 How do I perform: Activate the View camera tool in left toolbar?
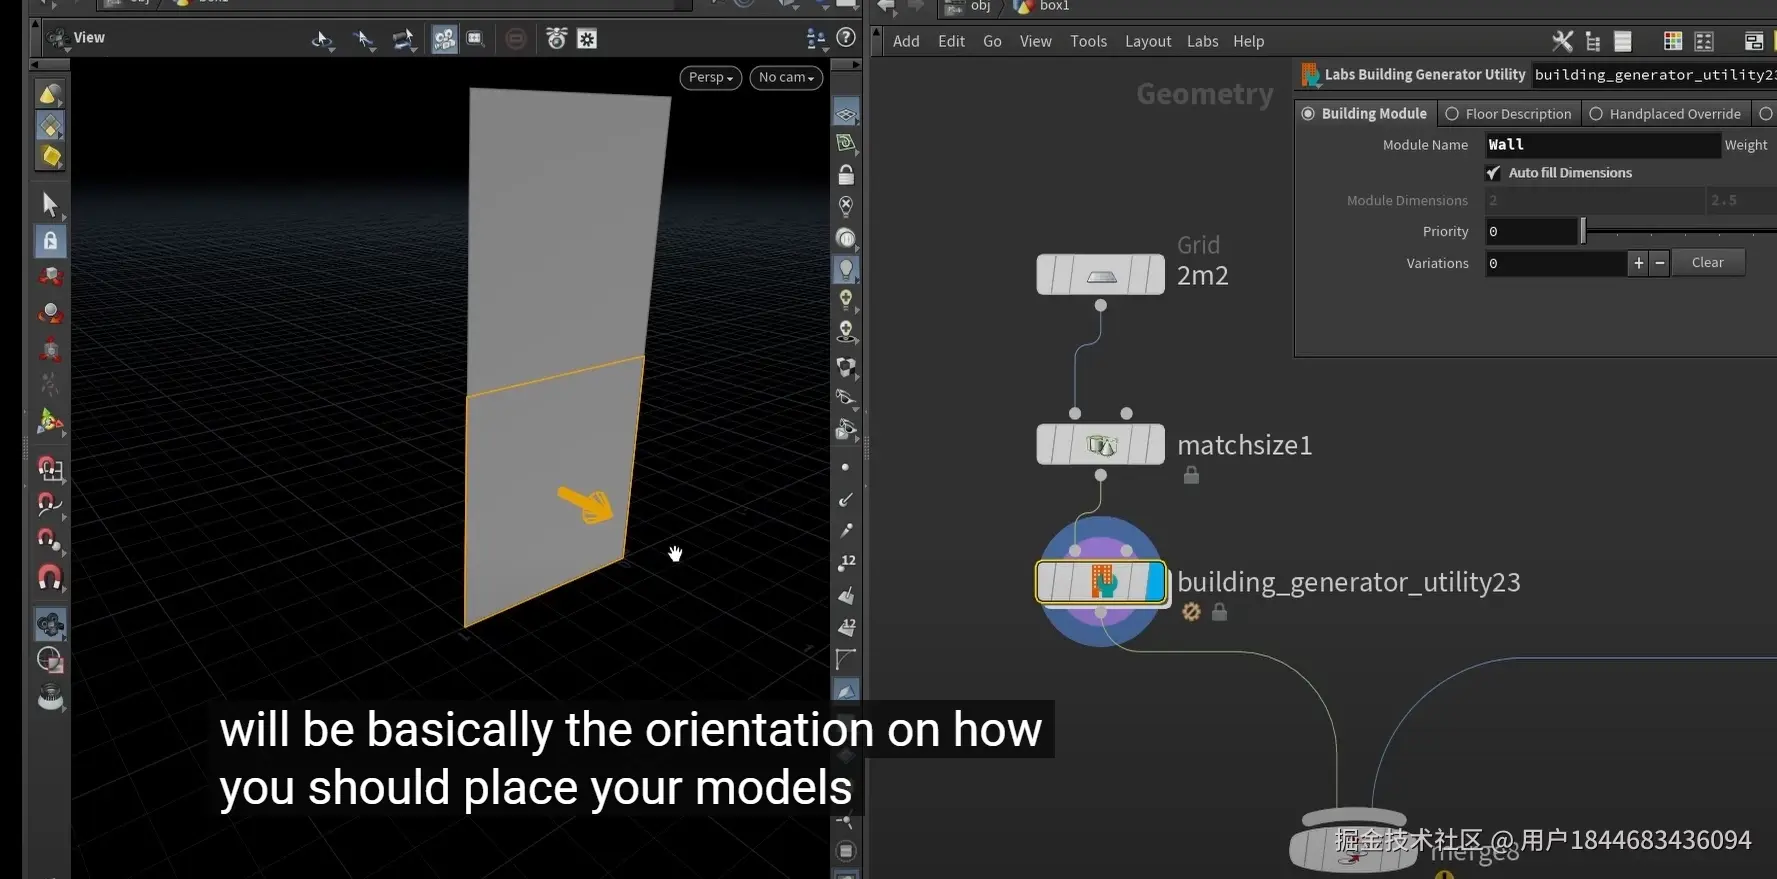(x=49, y=625)
